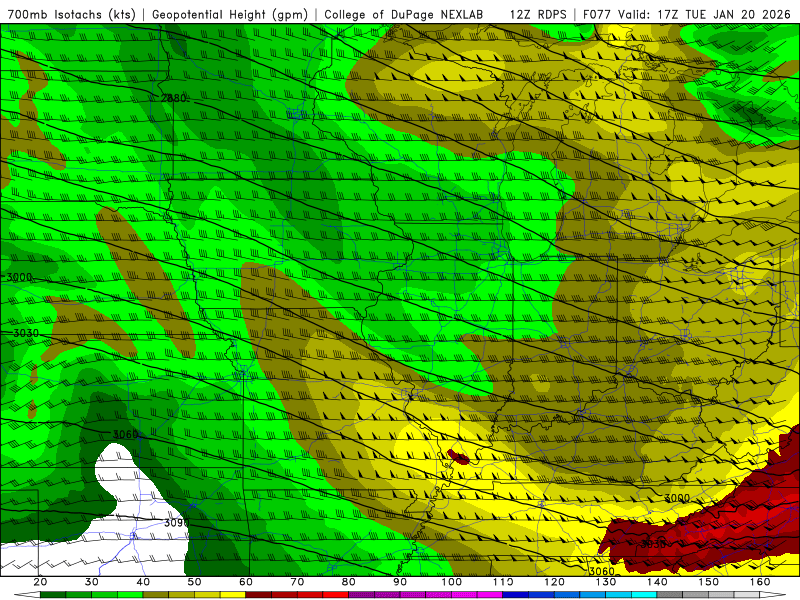800x600 pixels.
Task: Click the 2880 height contour label
Action: (x=174, y=98)
